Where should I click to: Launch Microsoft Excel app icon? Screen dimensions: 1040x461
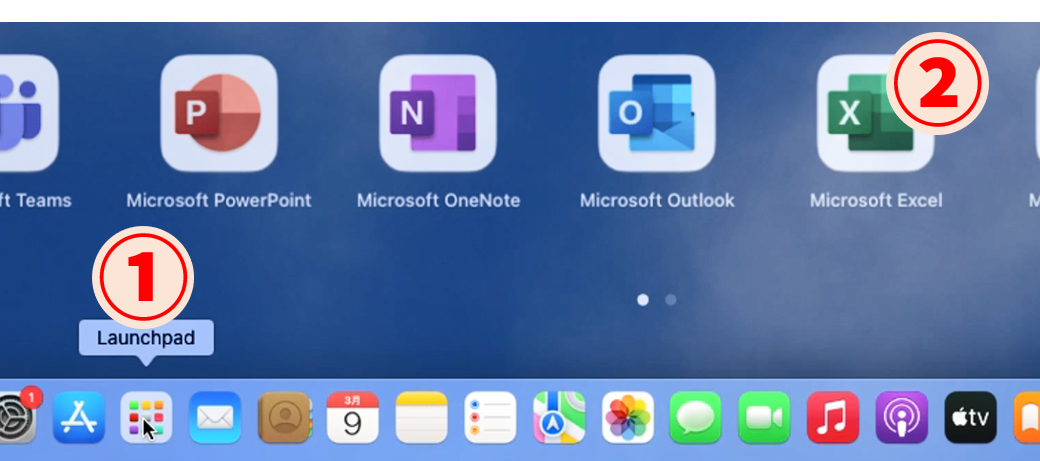876,113
